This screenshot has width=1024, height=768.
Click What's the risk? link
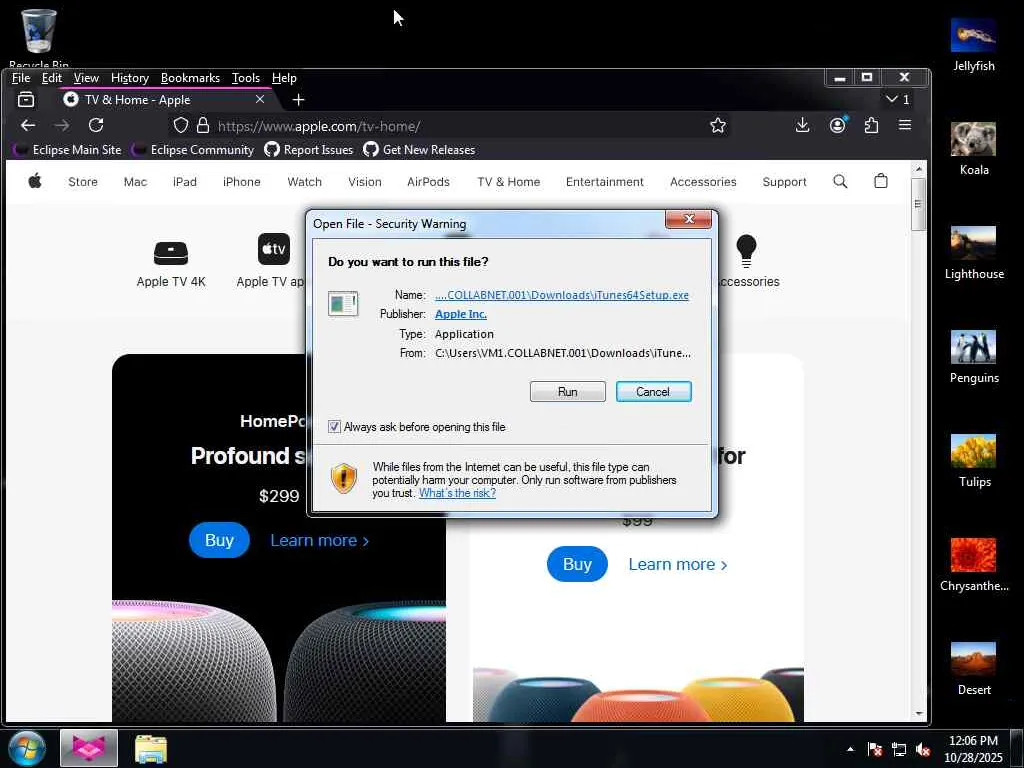pos(457,493)
